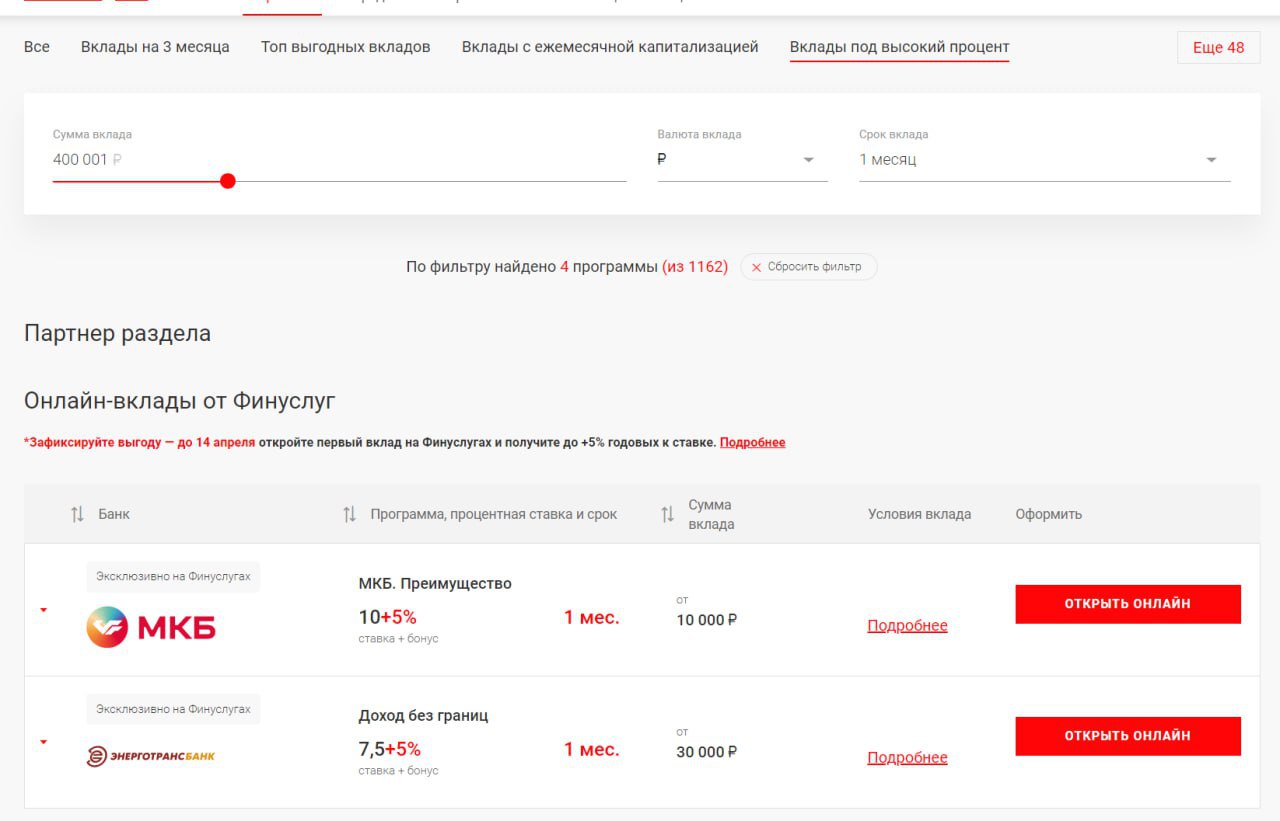The image size is (1280, 821).
Task: Click "Открыть онлайн" for Доход без границ
Action: pyautogui.click(x=1128, y=736)
